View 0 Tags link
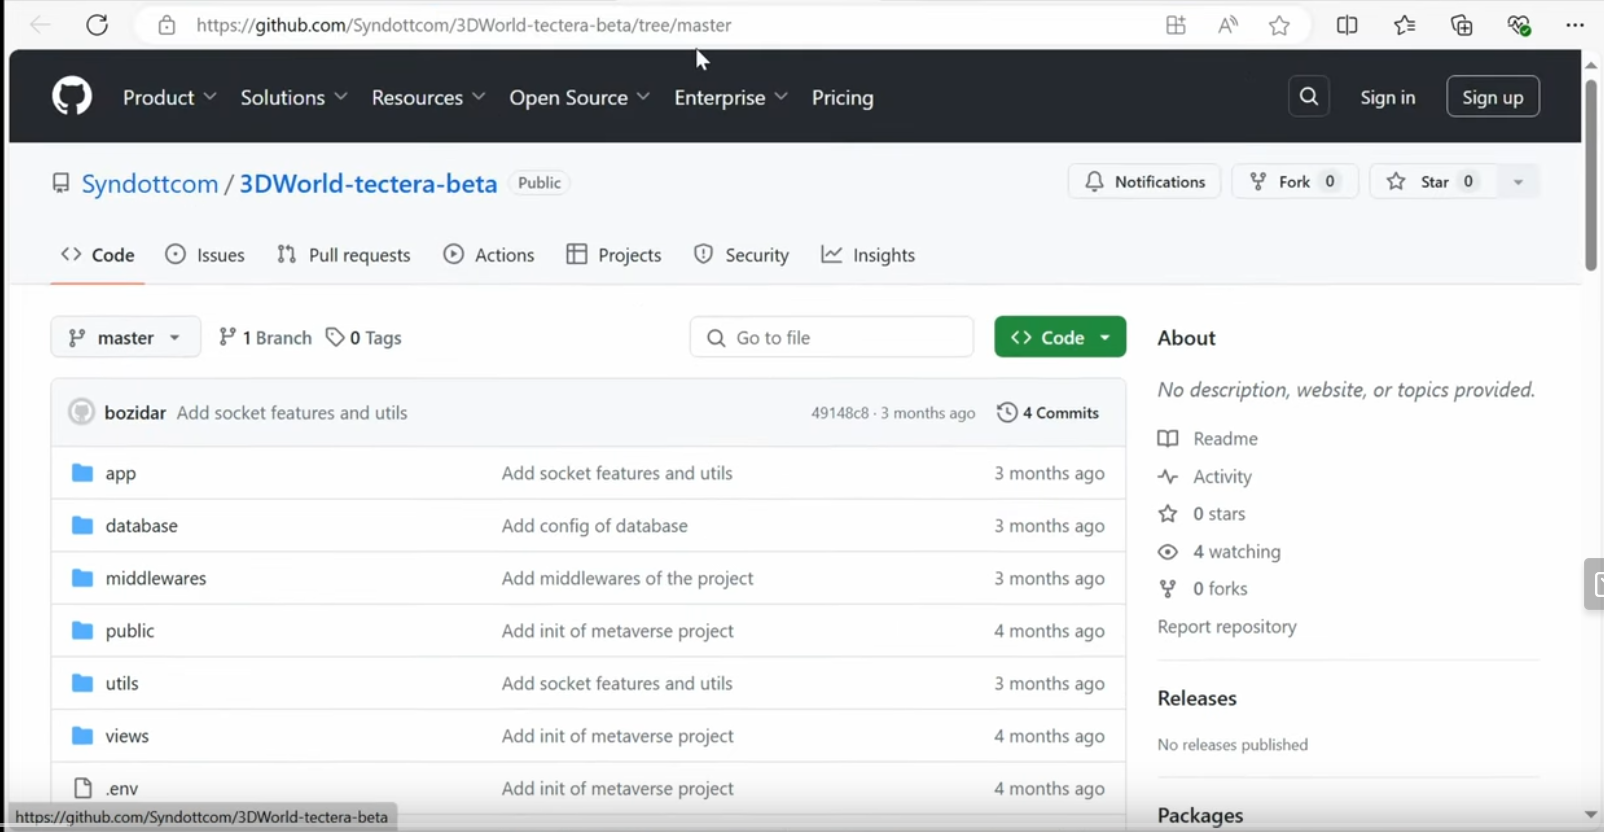 364,338
